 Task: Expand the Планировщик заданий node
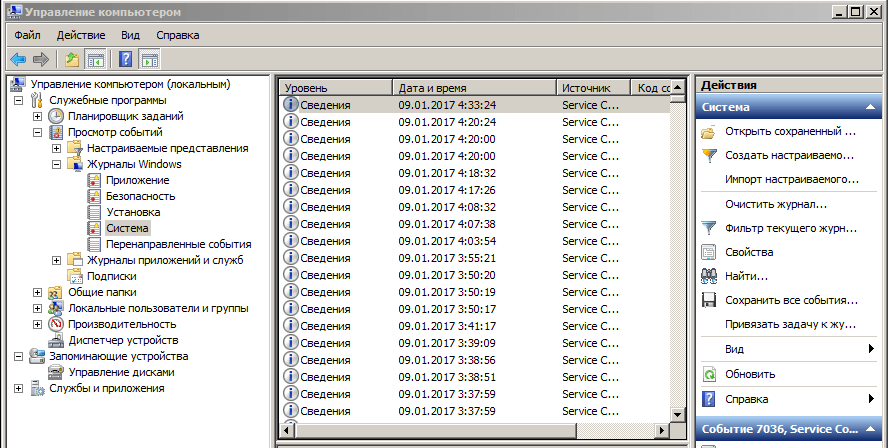pos(37,116)
